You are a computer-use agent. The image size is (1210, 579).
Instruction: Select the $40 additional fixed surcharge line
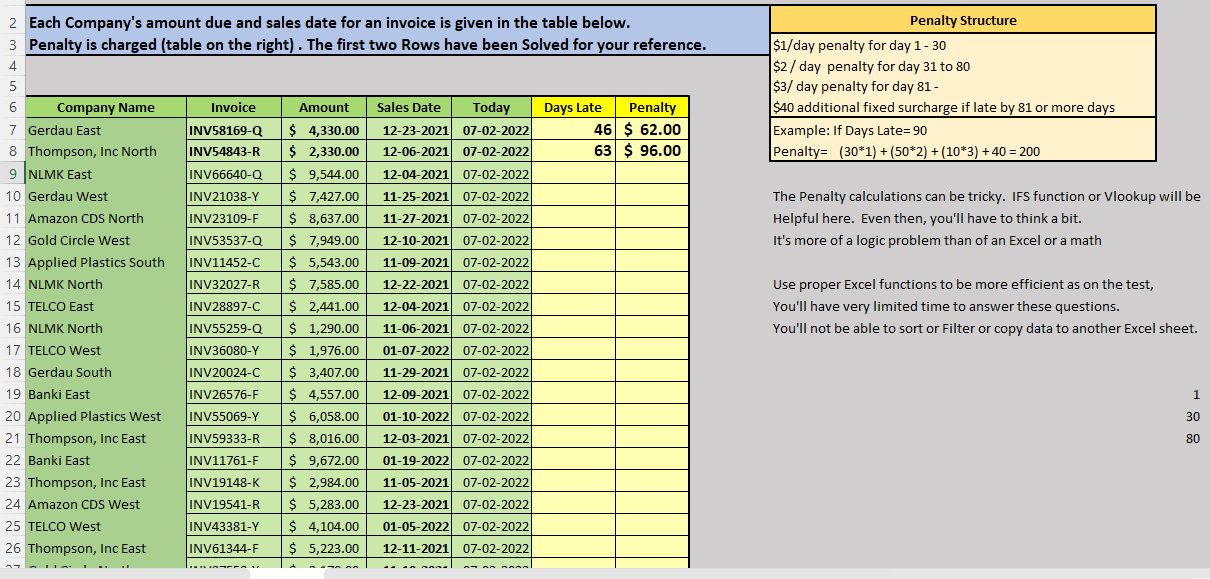tap(944, 107)
